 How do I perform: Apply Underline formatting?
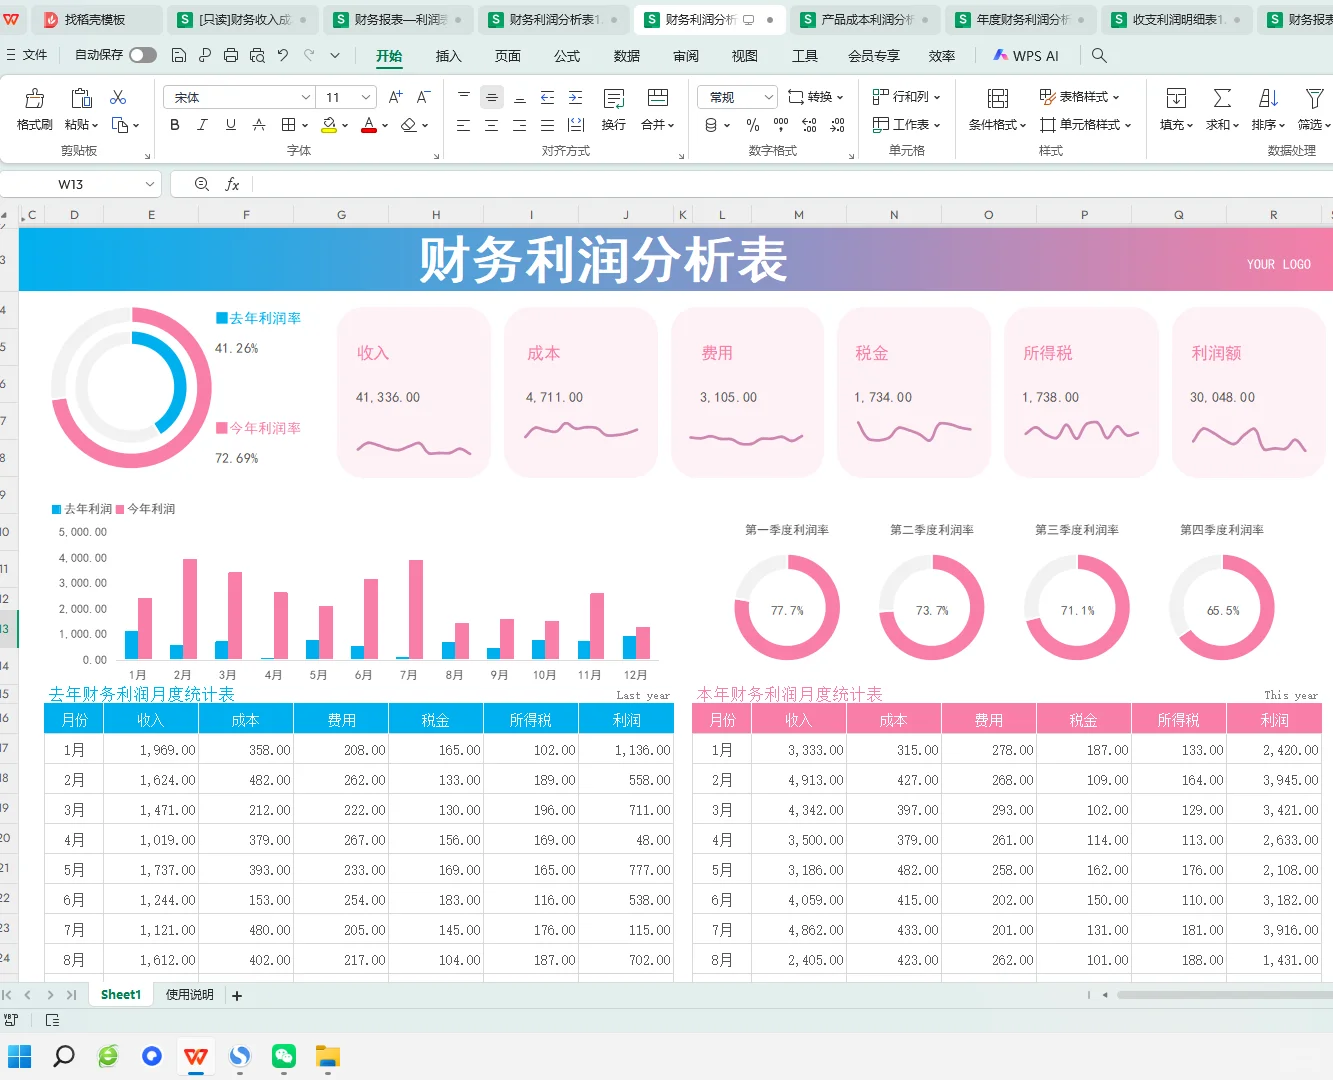point(231,125)
